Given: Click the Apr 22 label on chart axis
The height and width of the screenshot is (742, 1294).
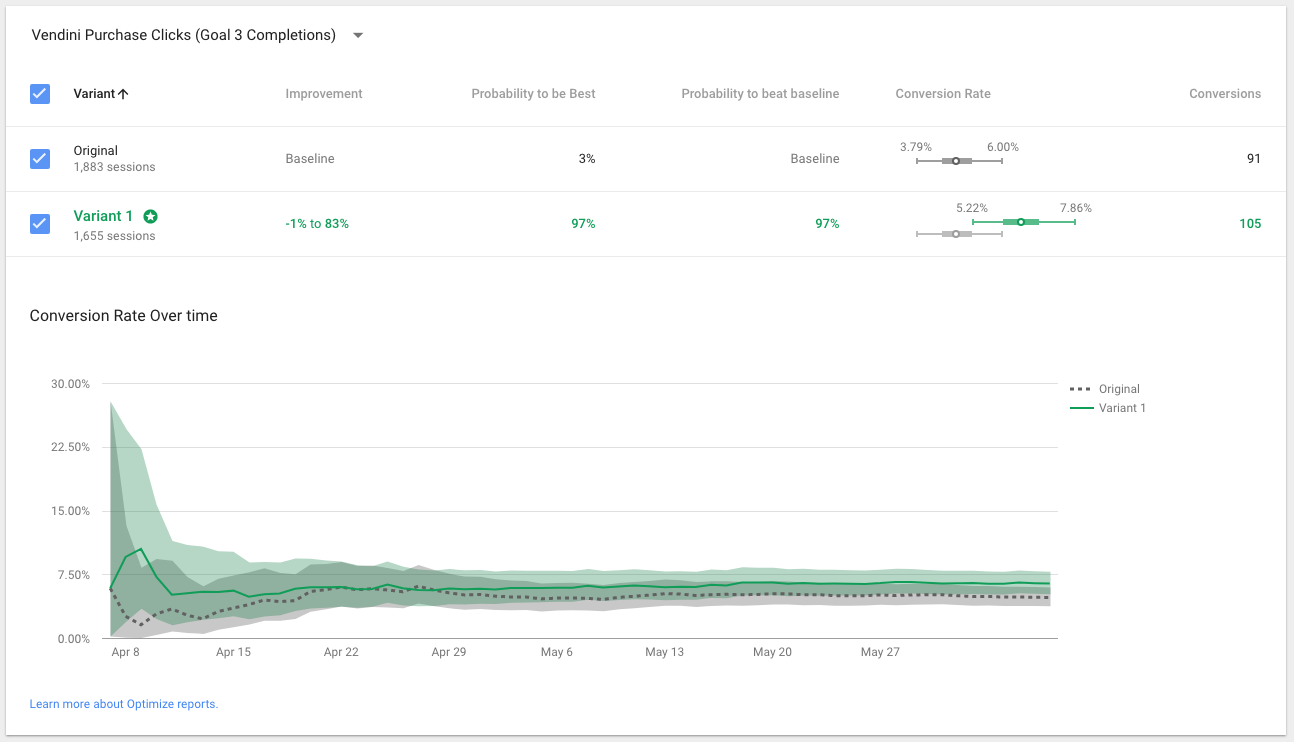Looking at the screenshot, I should [x=341, y=652].
